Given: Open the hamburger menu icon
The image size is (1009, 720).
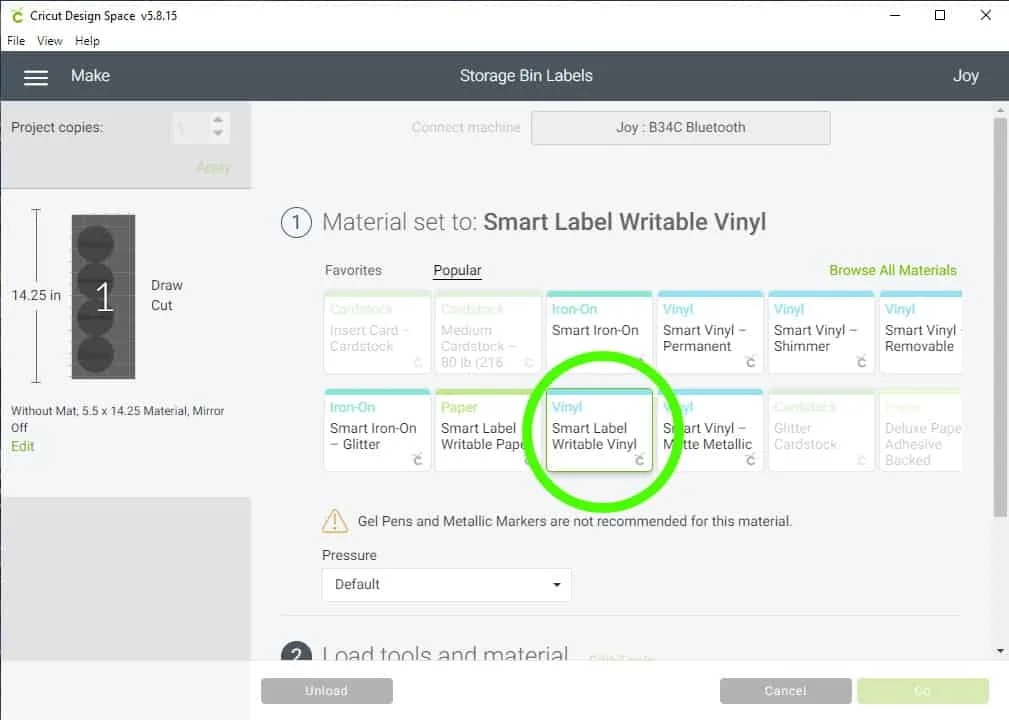Looking at the screenshot, I should (36, 77).
